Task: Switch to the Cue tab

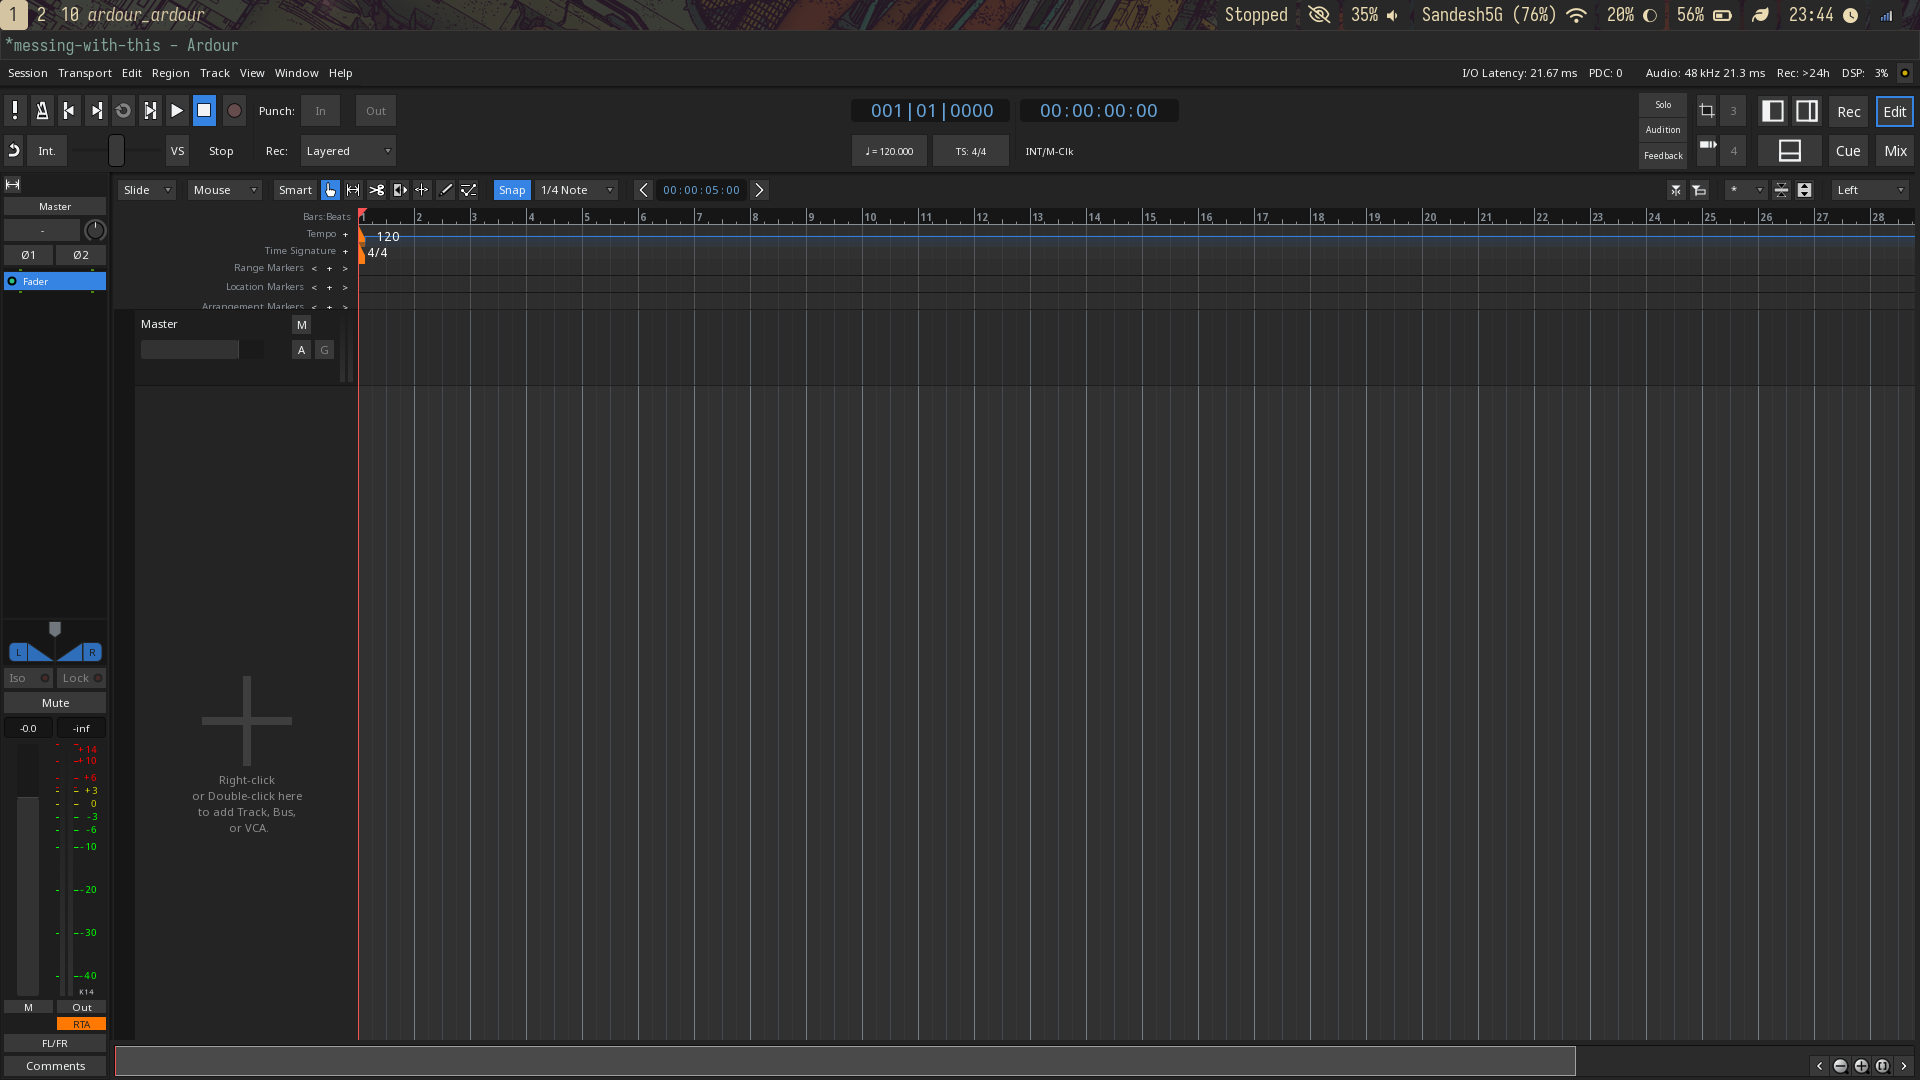Action: pos(1848,151)
